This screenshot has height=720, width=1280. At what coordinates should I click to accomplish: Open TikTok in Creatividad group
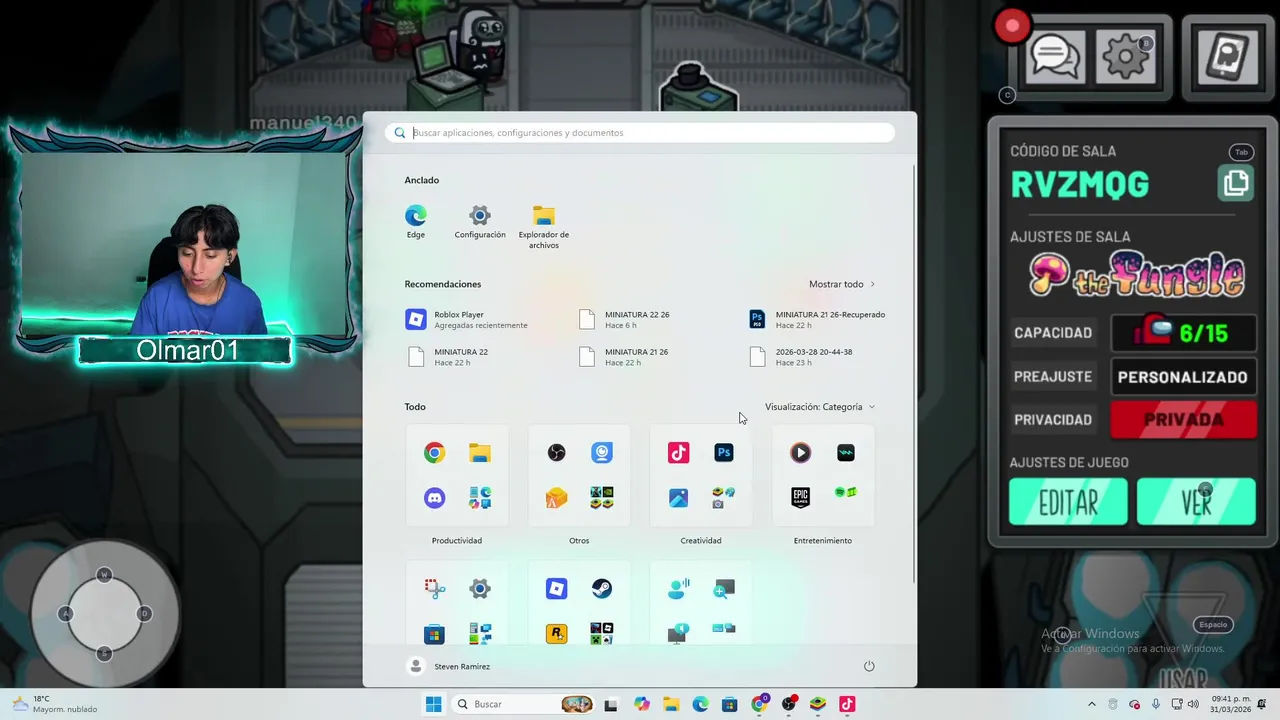[679, 453]
